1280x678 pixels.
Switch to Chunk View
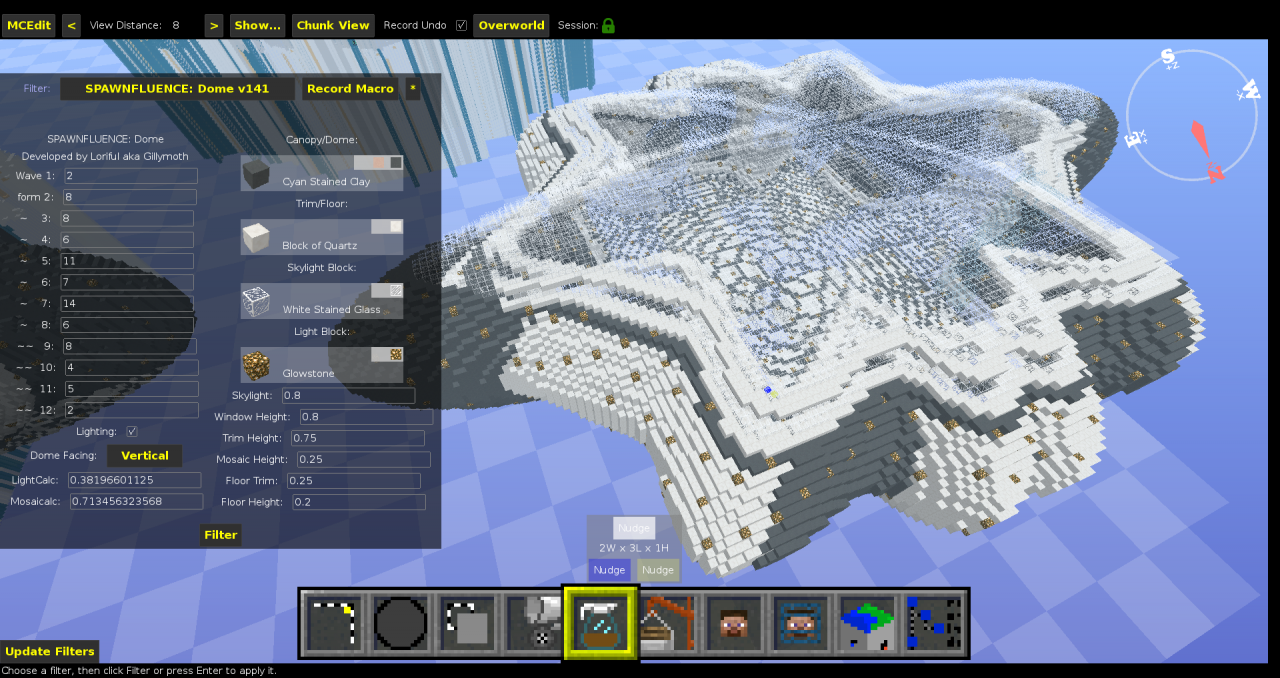pos(333,25)
